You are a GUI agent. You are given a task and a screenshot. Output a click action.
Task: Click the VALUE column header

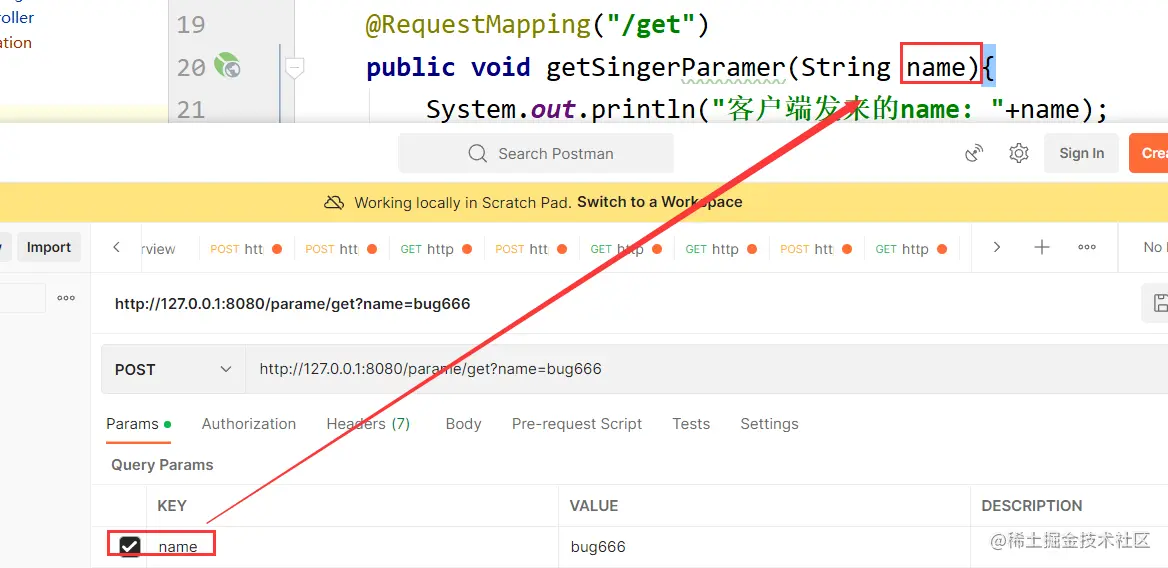[x=594, y=505]
